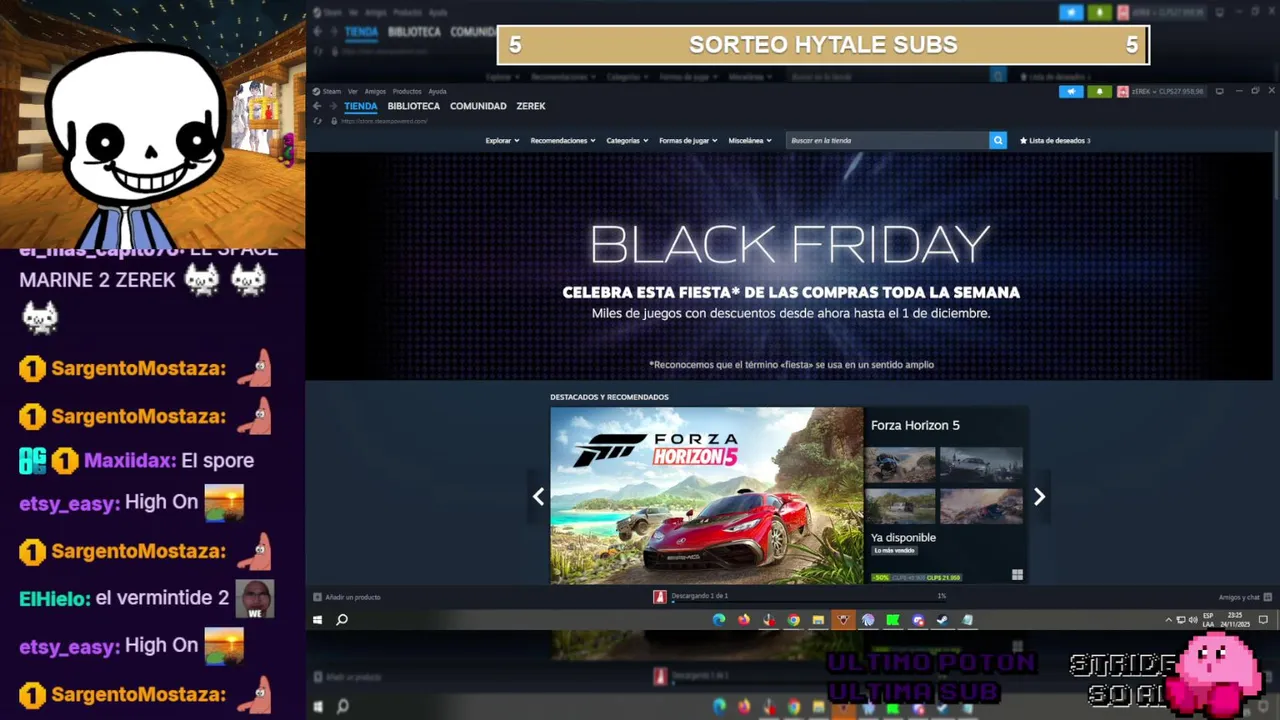1280x720 pixels.
Task: Open the Descargando 1 de 1 downloads status
Action: click(699, 596)
